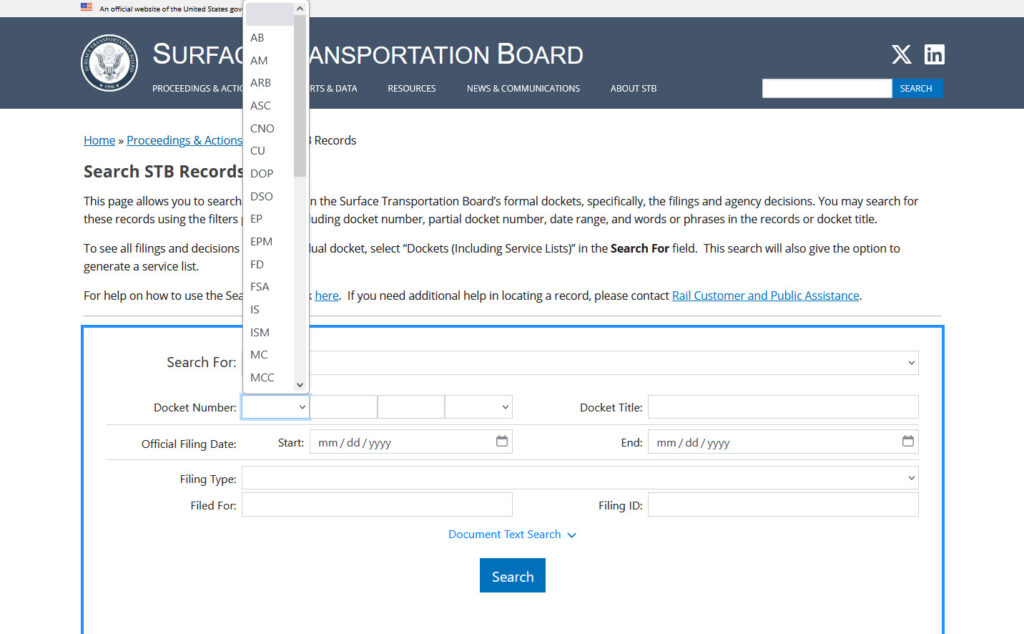Click the US flag icon in banner
The height and width of the screenshot is (634, 1024).
[x=86, y=7]
